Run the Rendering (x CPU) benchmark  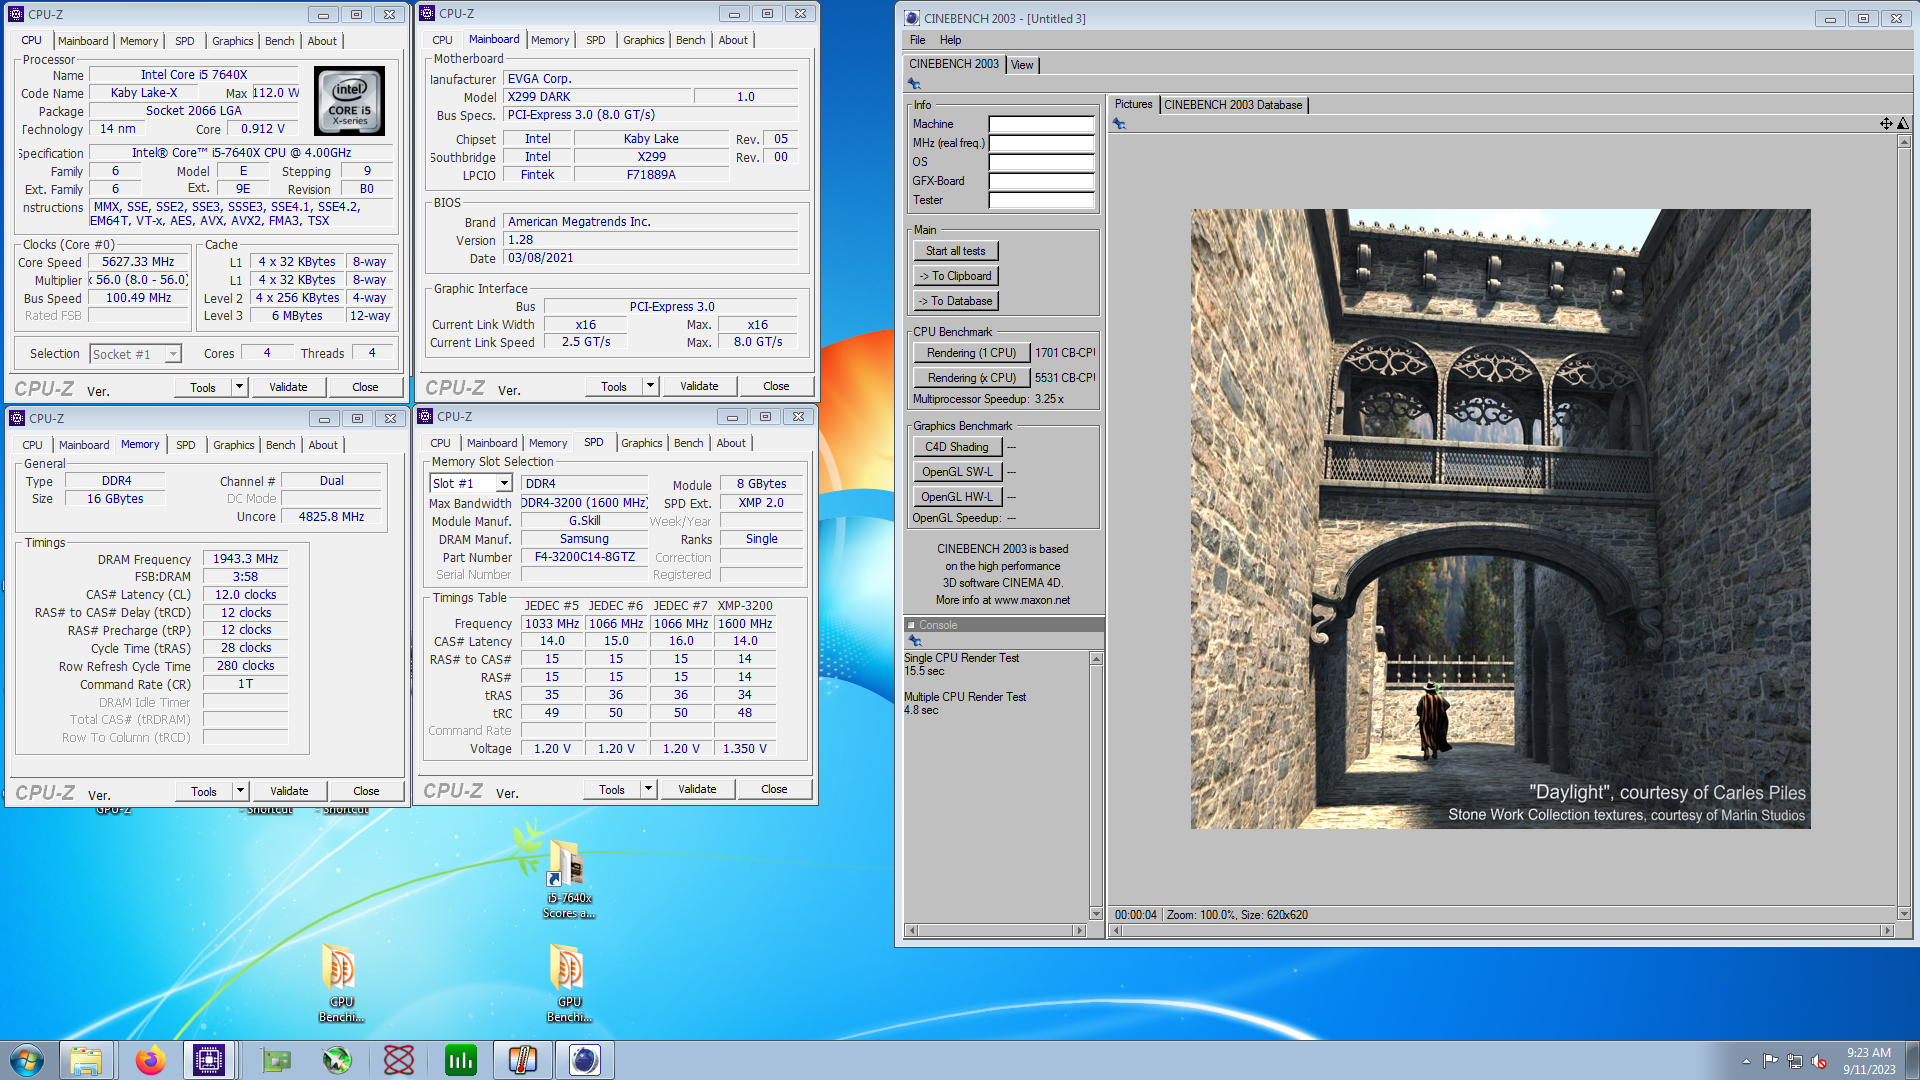tap(971, 378)
